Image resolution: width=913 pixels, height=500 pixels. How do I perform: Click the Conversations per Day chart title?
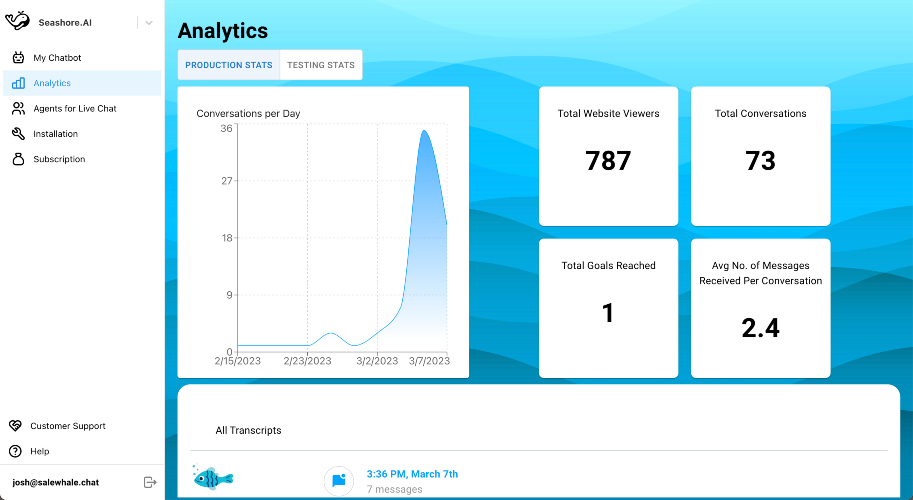tap(248, 114)
